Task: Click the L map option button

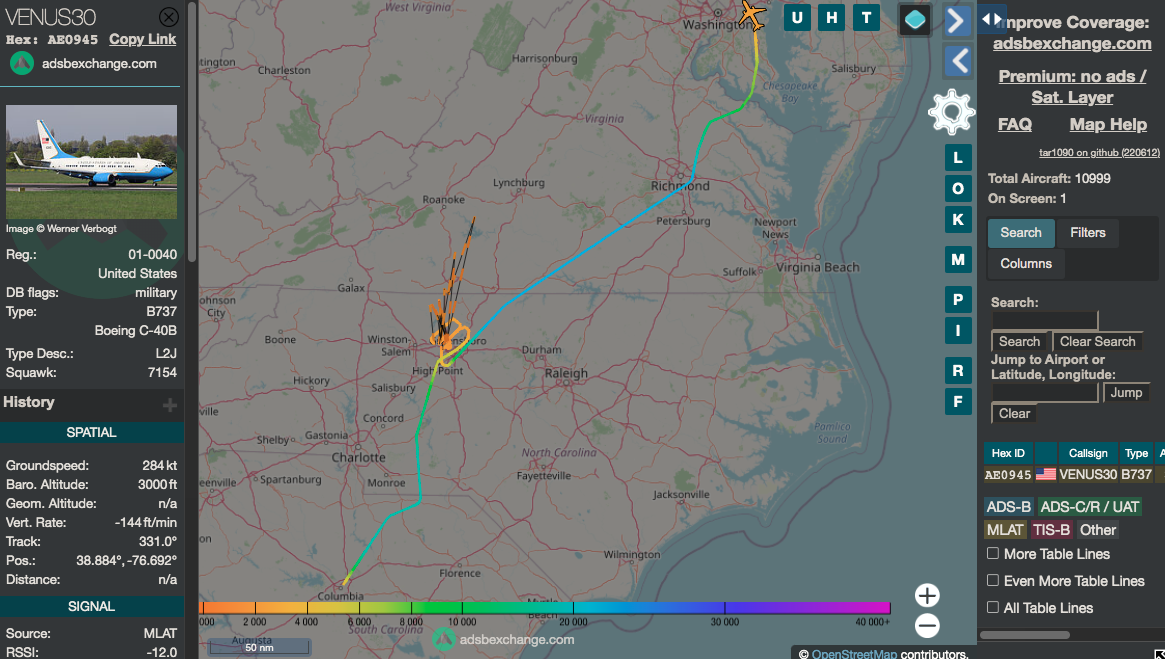Action: [958, 158]
